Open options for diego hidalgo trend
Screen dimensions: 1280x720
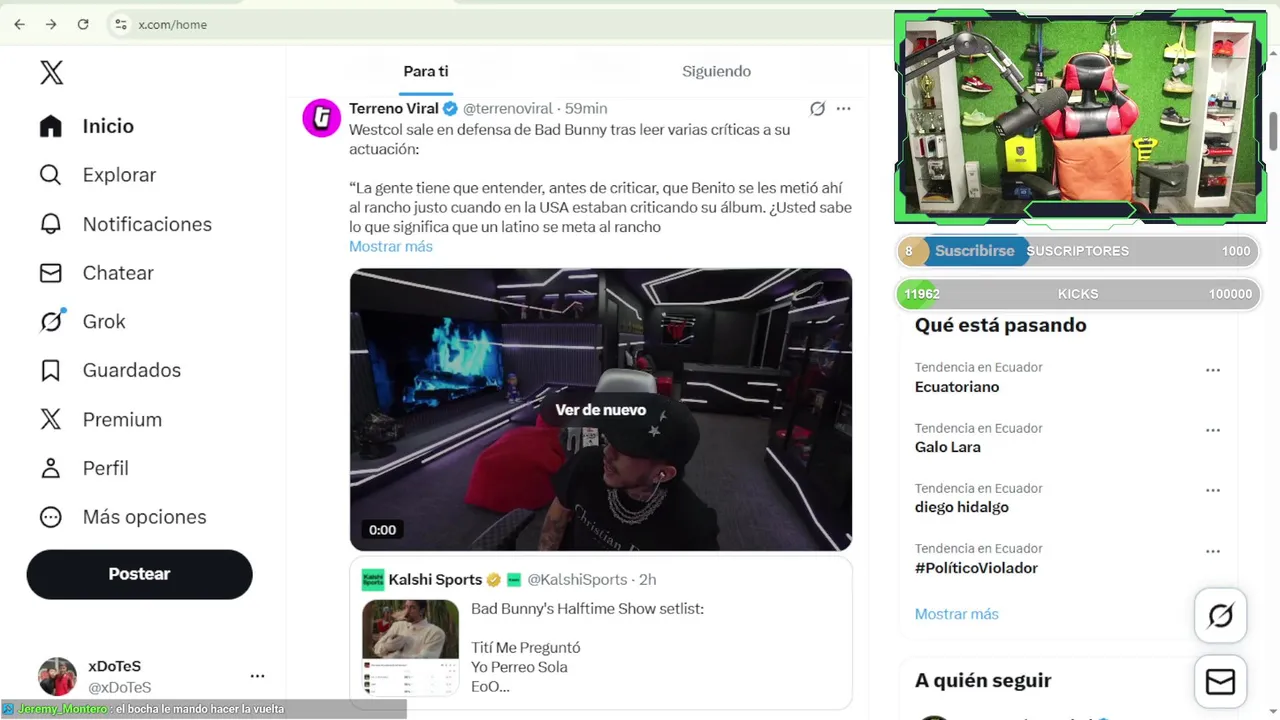[1213, 491]
